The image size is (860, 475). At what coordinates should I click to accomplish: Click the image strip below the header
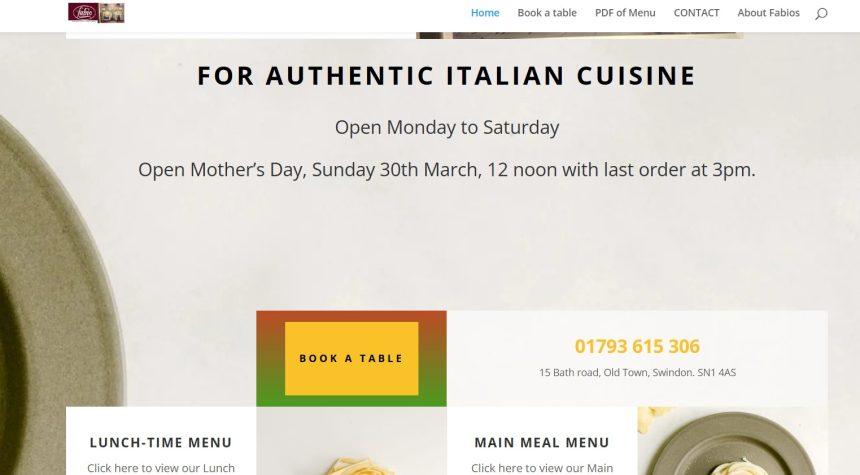tap(579, 35)
